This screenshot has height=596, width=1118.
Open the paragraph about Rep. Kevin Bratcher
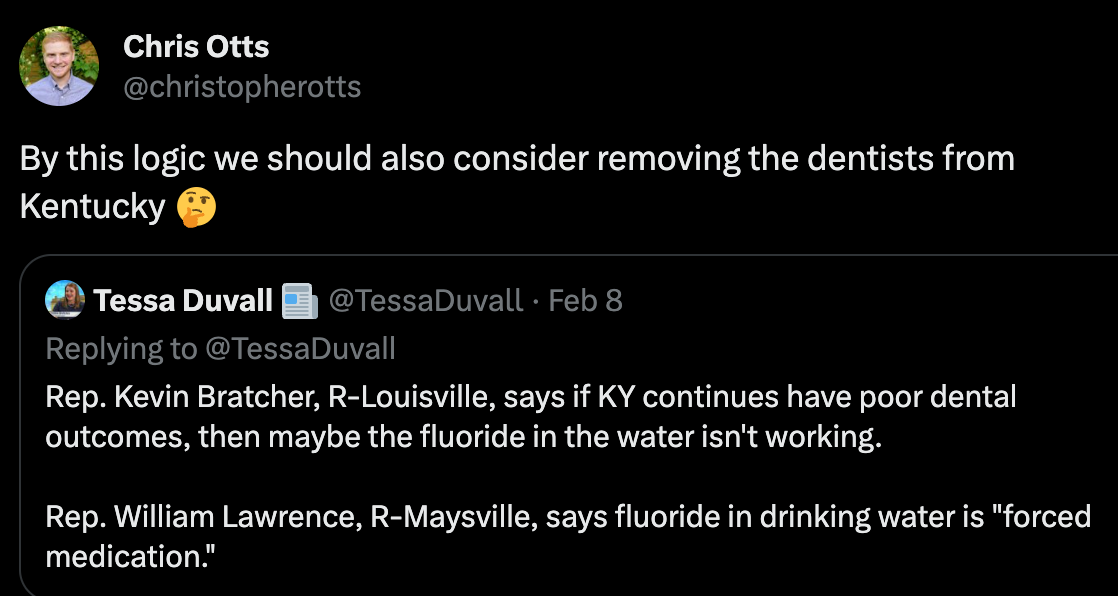(x=530, y=397)
